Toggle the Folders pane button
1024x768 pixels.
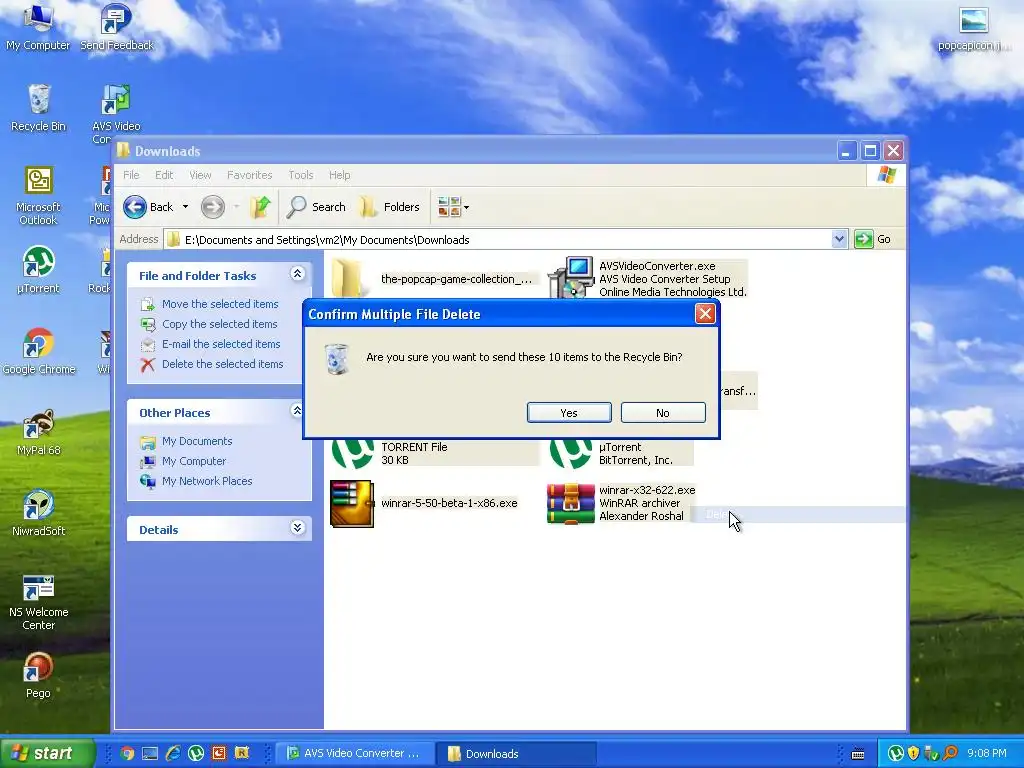389,207
